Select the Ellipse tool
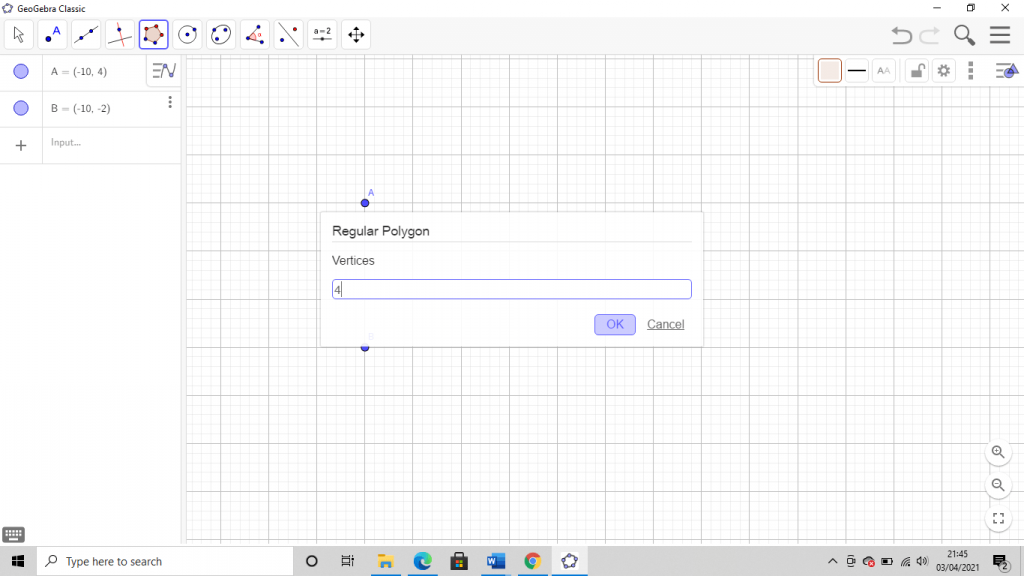1024x576 pixels. (x=220, y=34)
